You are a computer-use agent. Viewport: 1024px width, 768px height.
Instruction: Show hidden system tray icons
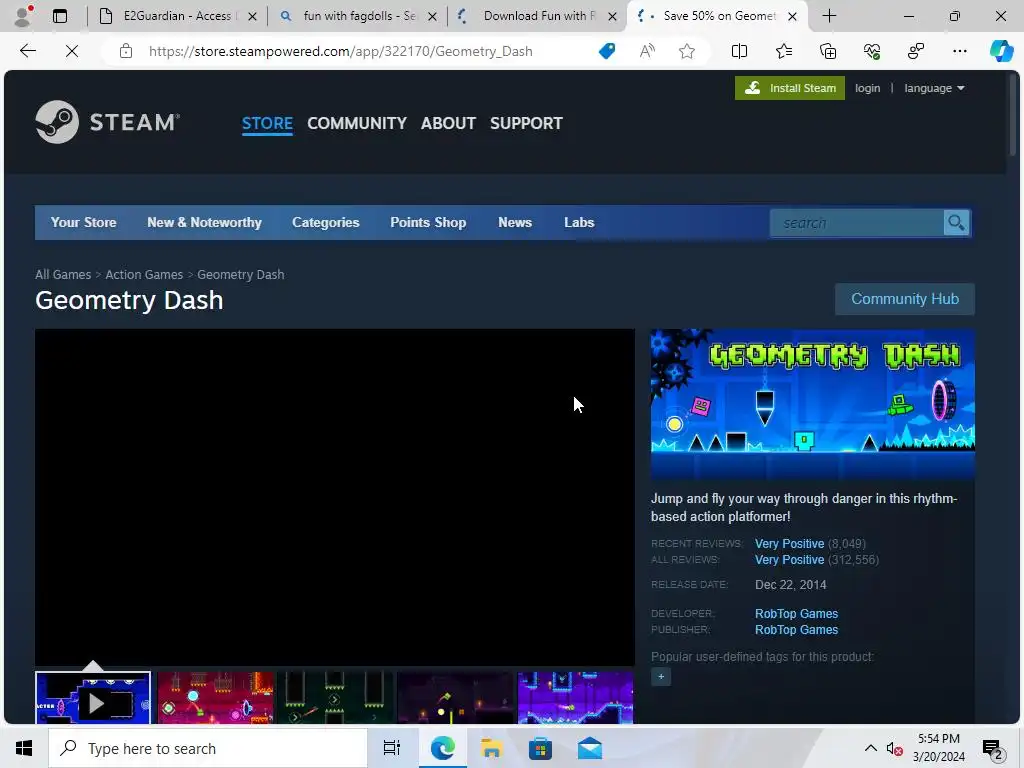click(871, 748)
